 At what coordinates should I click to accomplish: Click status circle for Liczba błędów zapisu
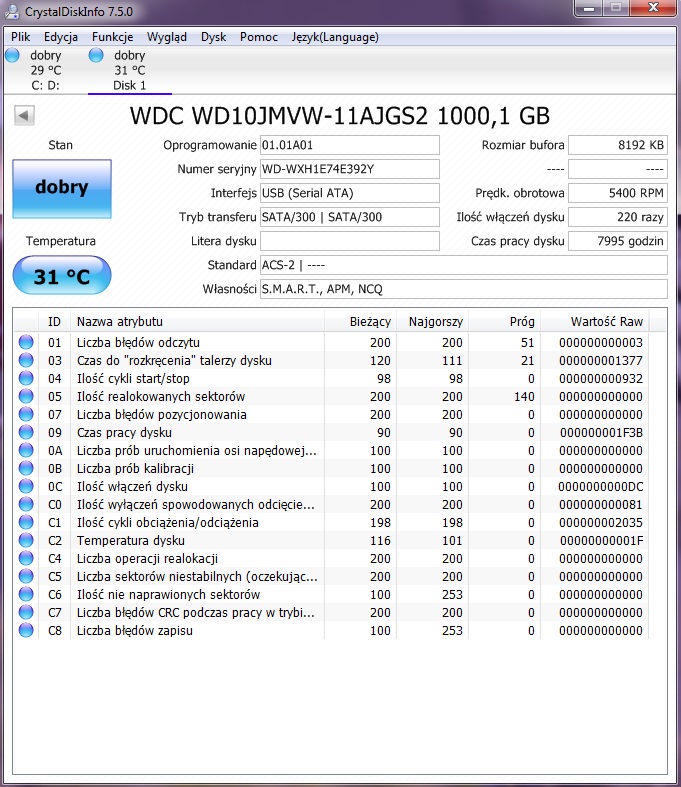click(x=26, y=630)
